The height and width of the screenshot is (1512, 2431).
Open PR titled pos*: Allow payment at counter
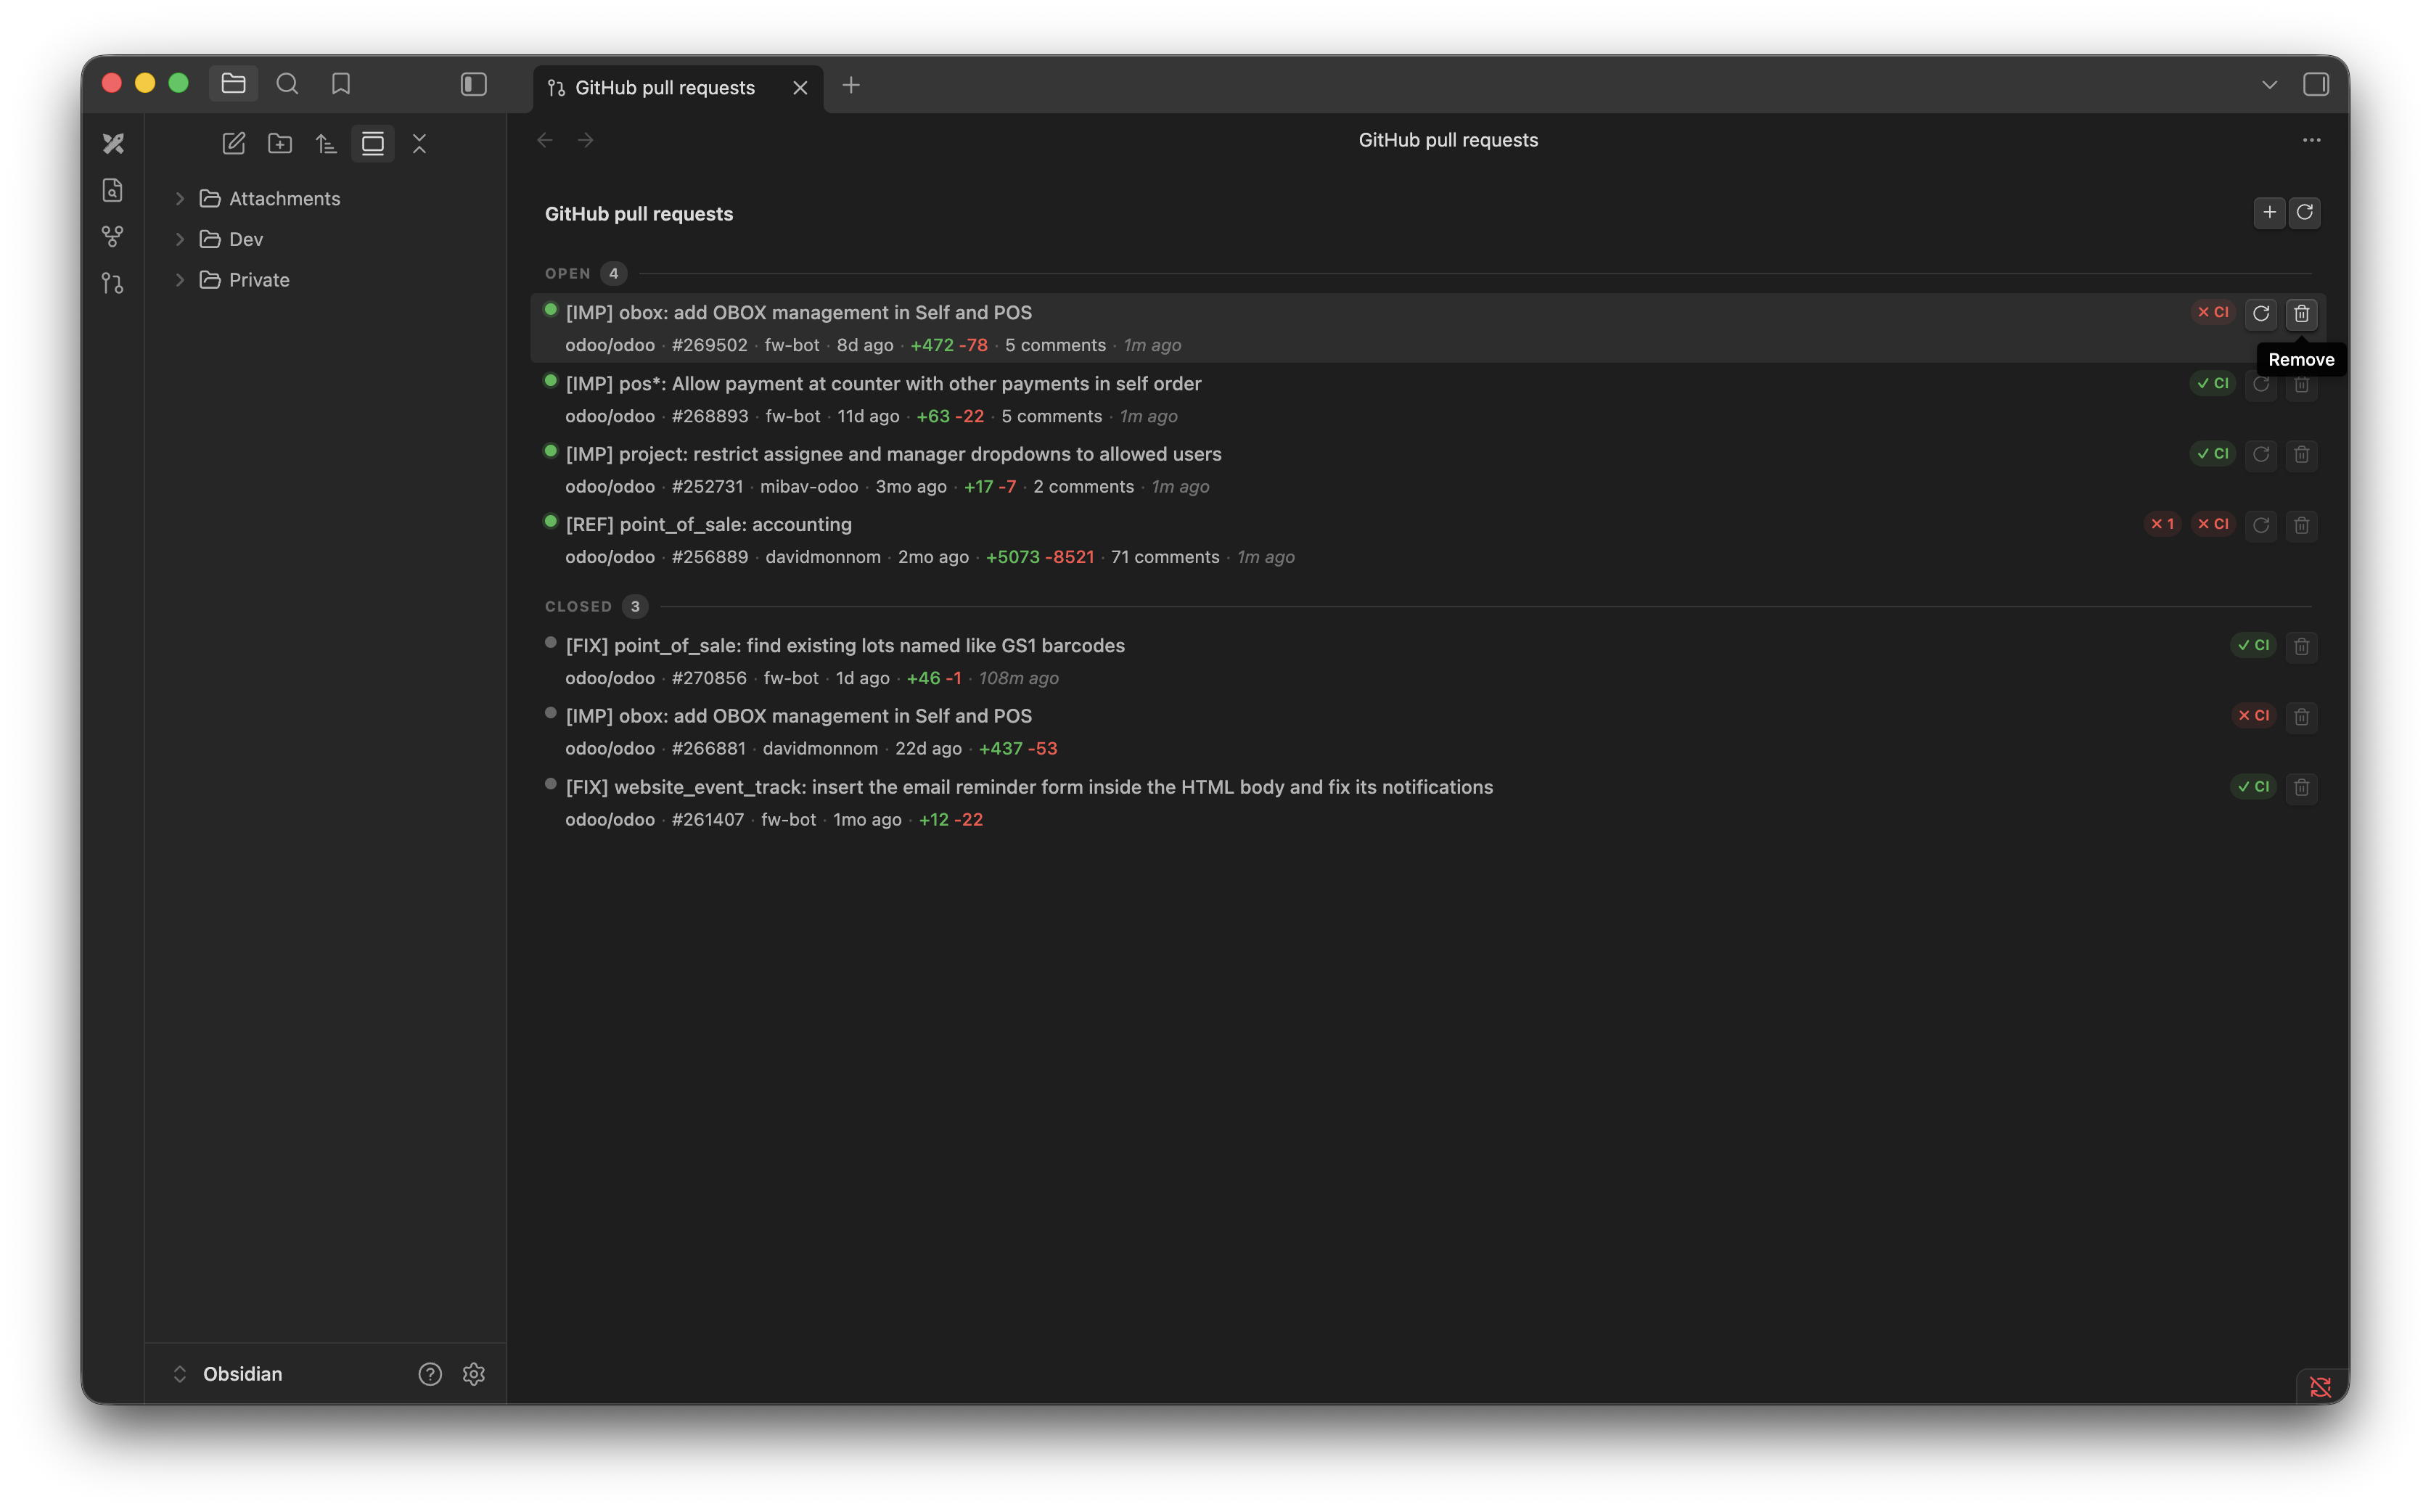[x=883, y=384]
